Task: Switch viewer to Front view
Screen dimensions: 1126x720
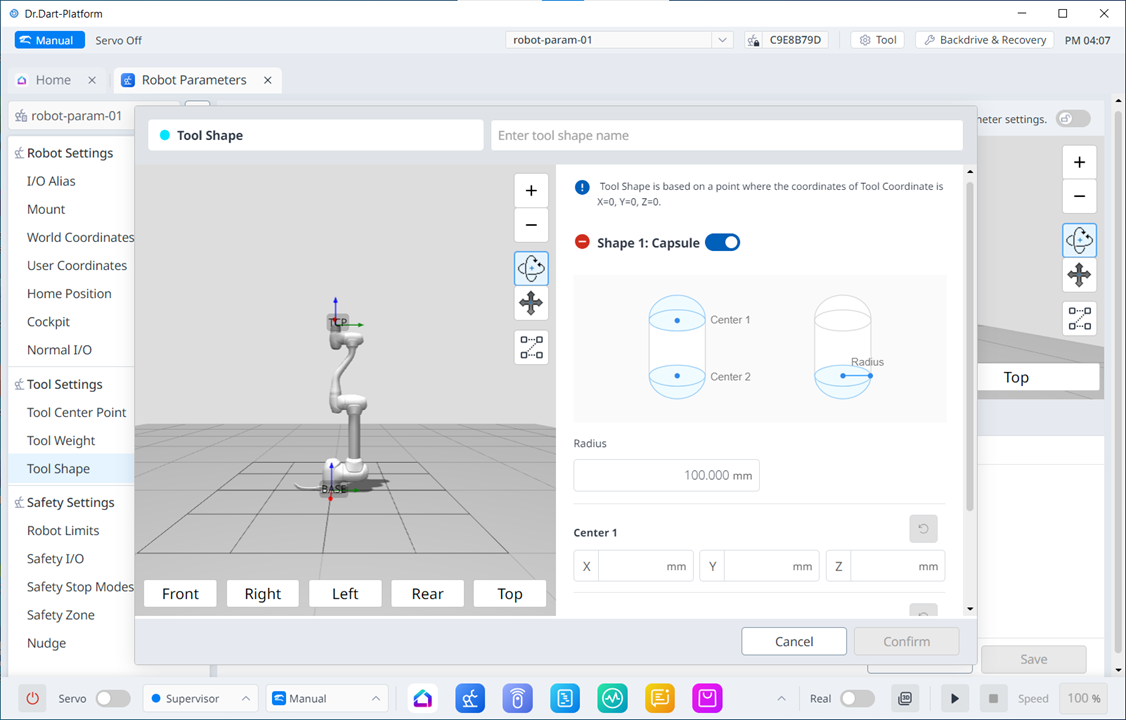Action: (x=181, y=593)
